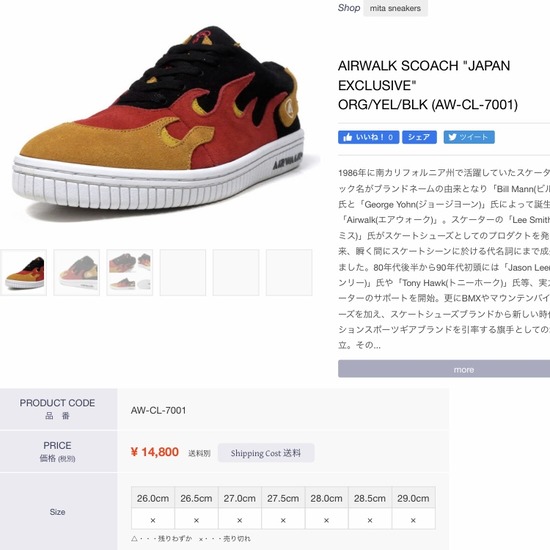Select the third multi-angle shoe thumbnail
Viewport: 550px width, 550px height.
(x=130, y=273)
